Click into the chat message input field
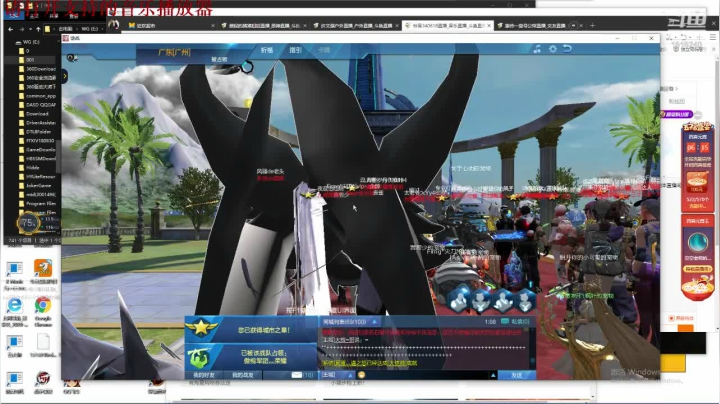 (427, 375)
